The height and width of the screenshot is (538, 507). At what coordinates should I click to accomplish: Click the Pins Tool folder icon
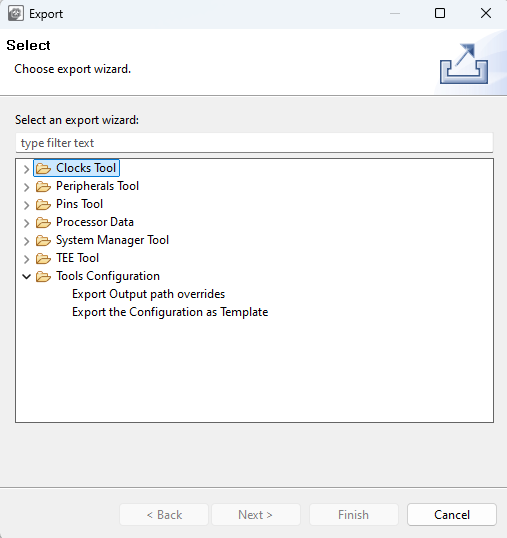tap(44, 204)
